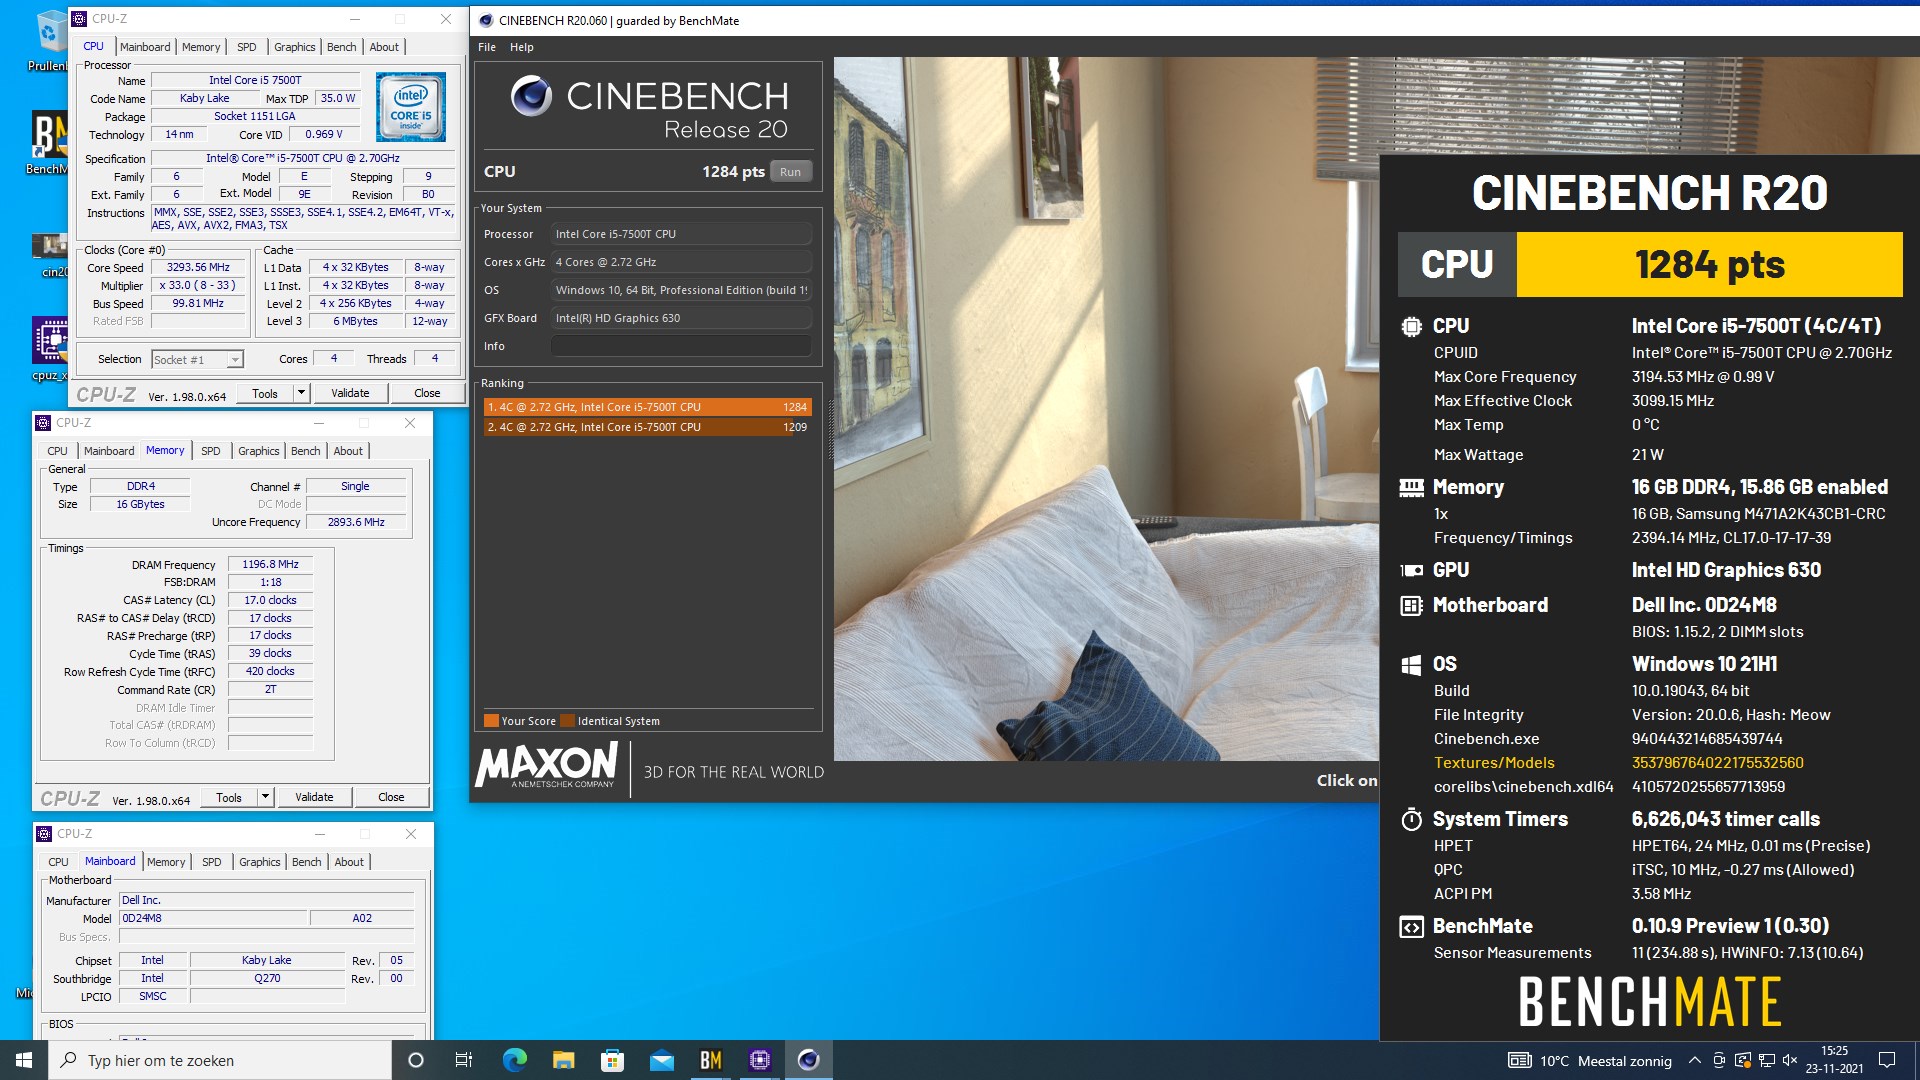The image size is (1920, 1080).
Task: Click the Intel Core i5 logo in CPU-Z
Action: tap(411, 107)
